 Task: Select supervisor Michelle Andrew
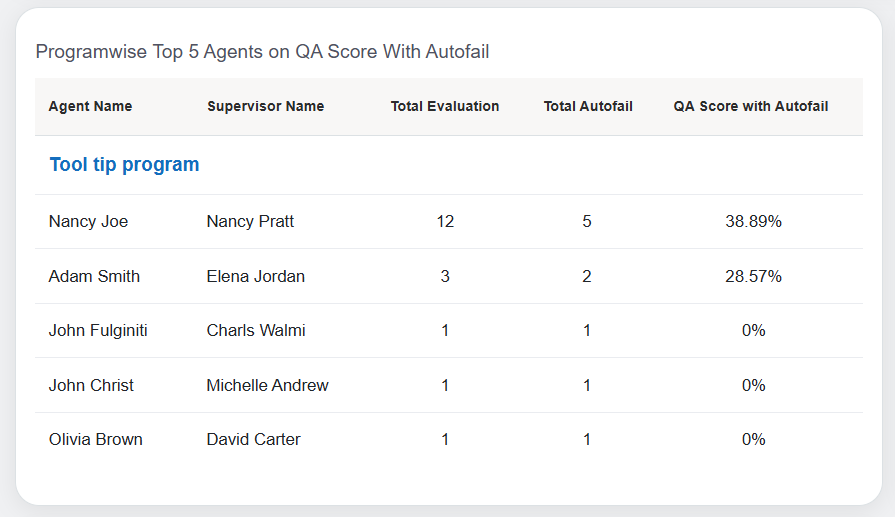coord(267,385)
